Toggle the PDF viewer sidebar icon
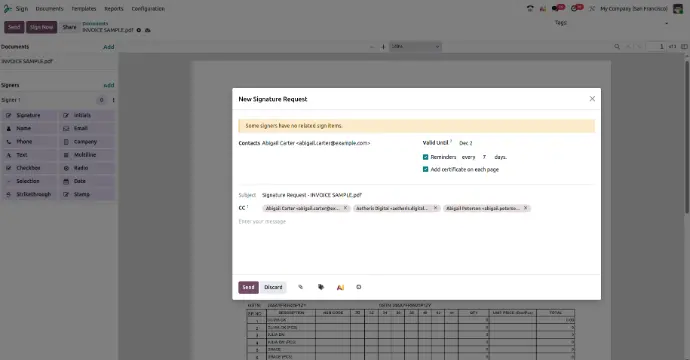This screenshot has width=690, height=360. [684, 46]
